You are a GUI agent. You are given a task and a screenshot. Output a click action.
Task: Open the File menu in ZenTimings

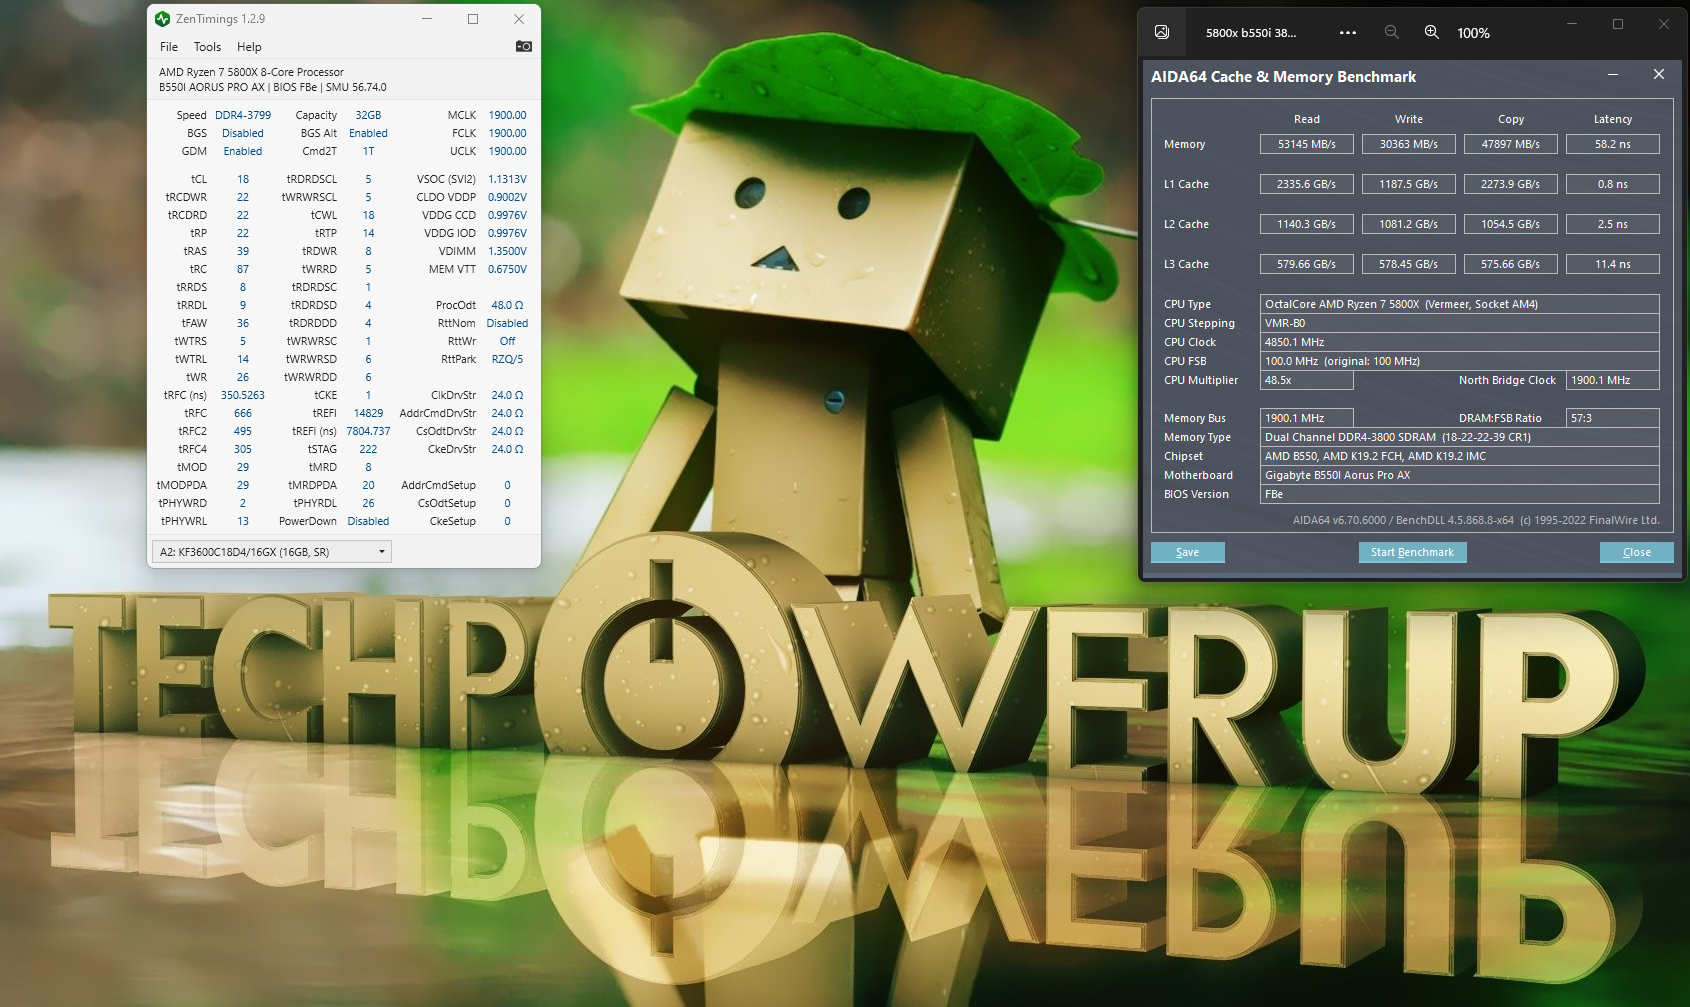(169, 47)
